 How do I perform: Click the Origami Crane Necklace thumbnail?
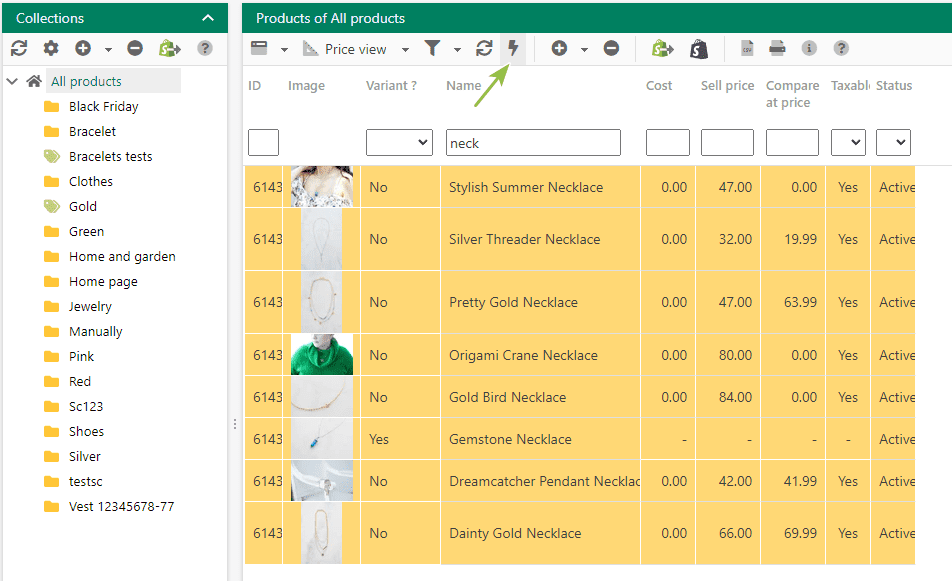point(322,355)
